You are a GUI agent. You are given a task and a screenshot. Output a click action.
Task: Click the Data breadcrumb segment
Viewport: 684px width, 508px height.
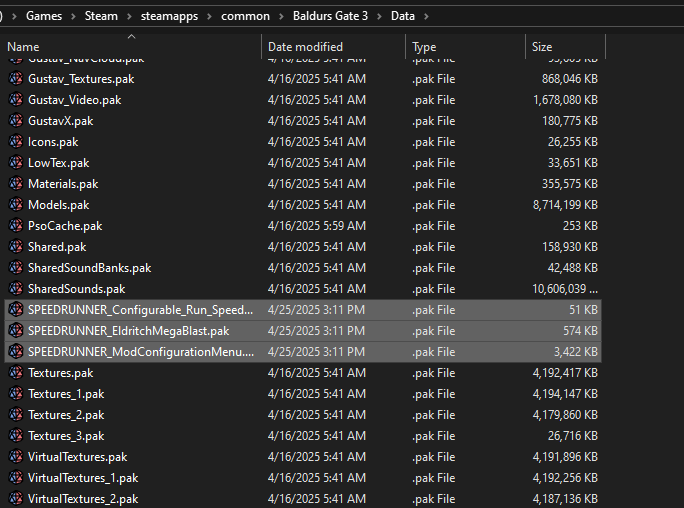click(403, 16)
